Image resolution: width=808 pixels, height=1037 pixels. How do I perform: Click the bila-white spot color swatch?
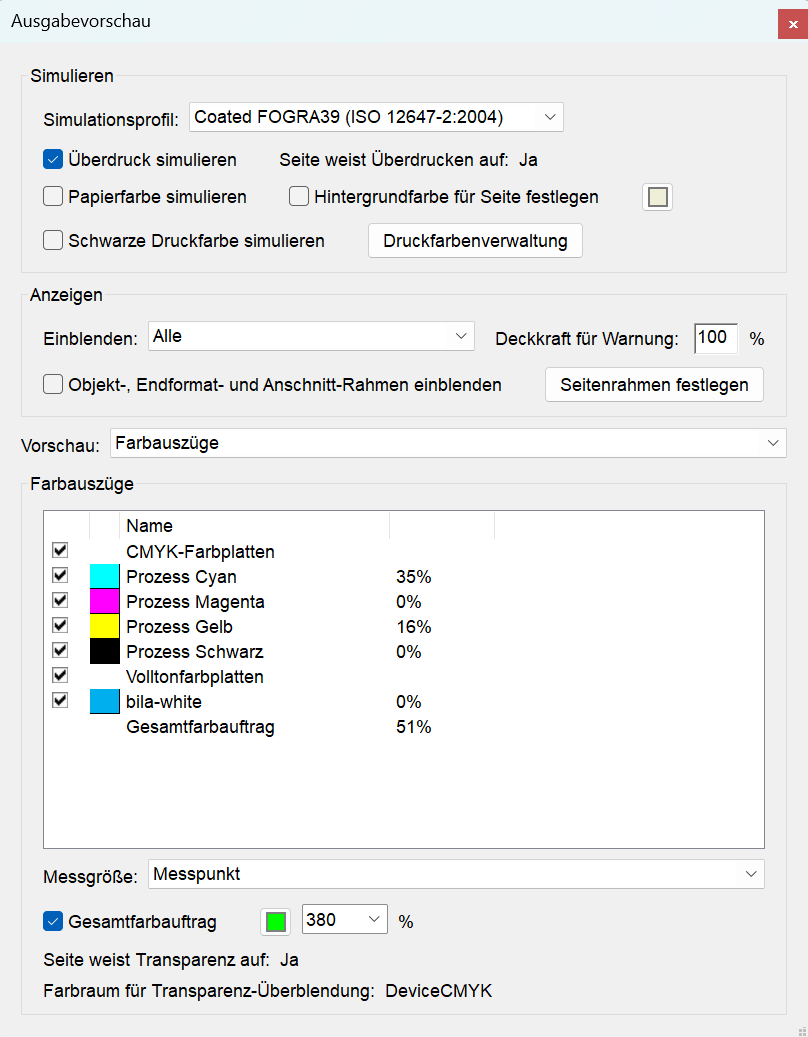(104, 702)
